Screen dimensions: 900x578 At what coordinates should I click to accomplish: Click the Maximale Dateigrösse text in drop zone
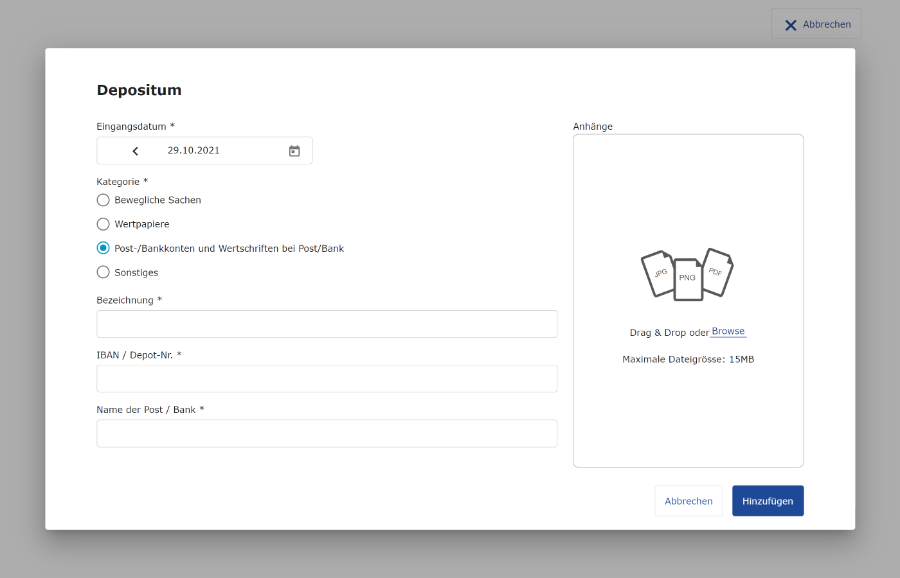[x=688, y=359]
